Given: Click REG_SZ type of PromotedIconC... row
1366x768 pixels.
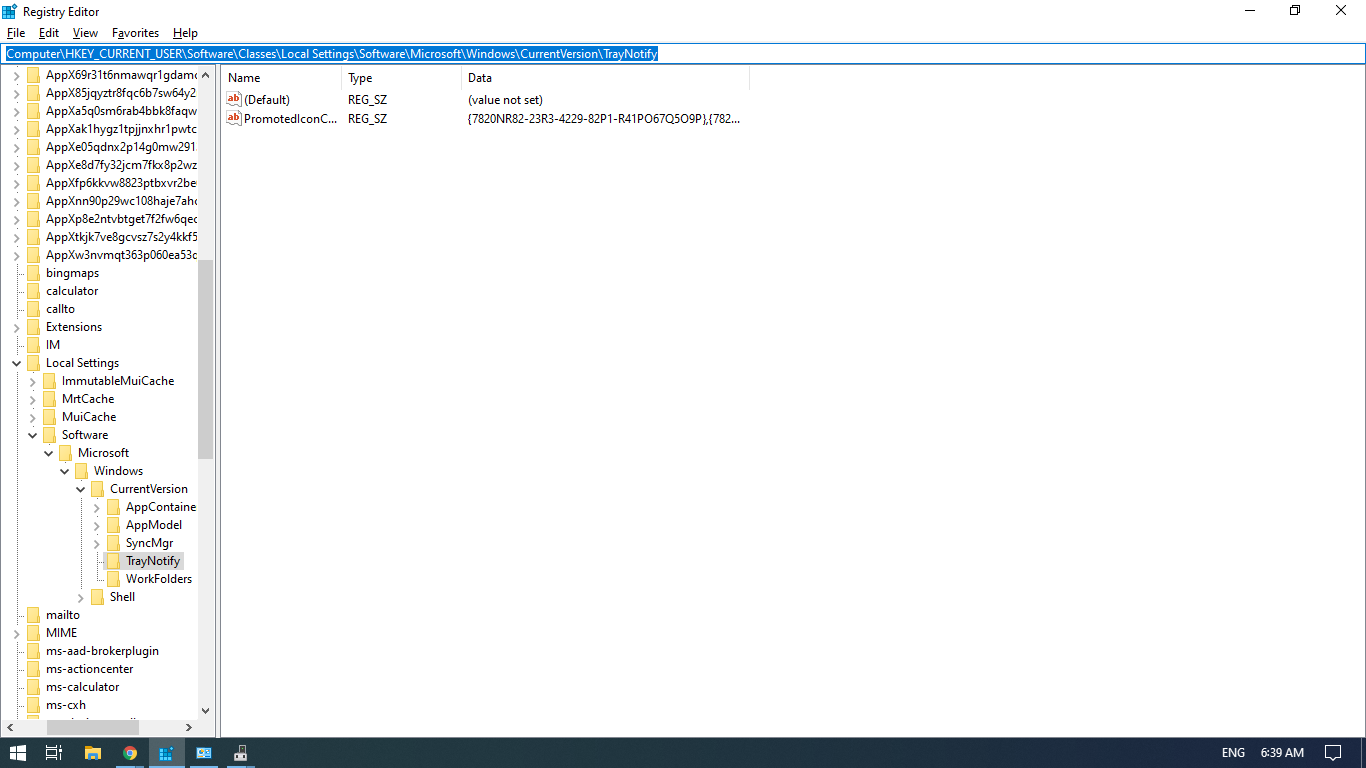Looking at the screenshot, I should coord(368,119).
